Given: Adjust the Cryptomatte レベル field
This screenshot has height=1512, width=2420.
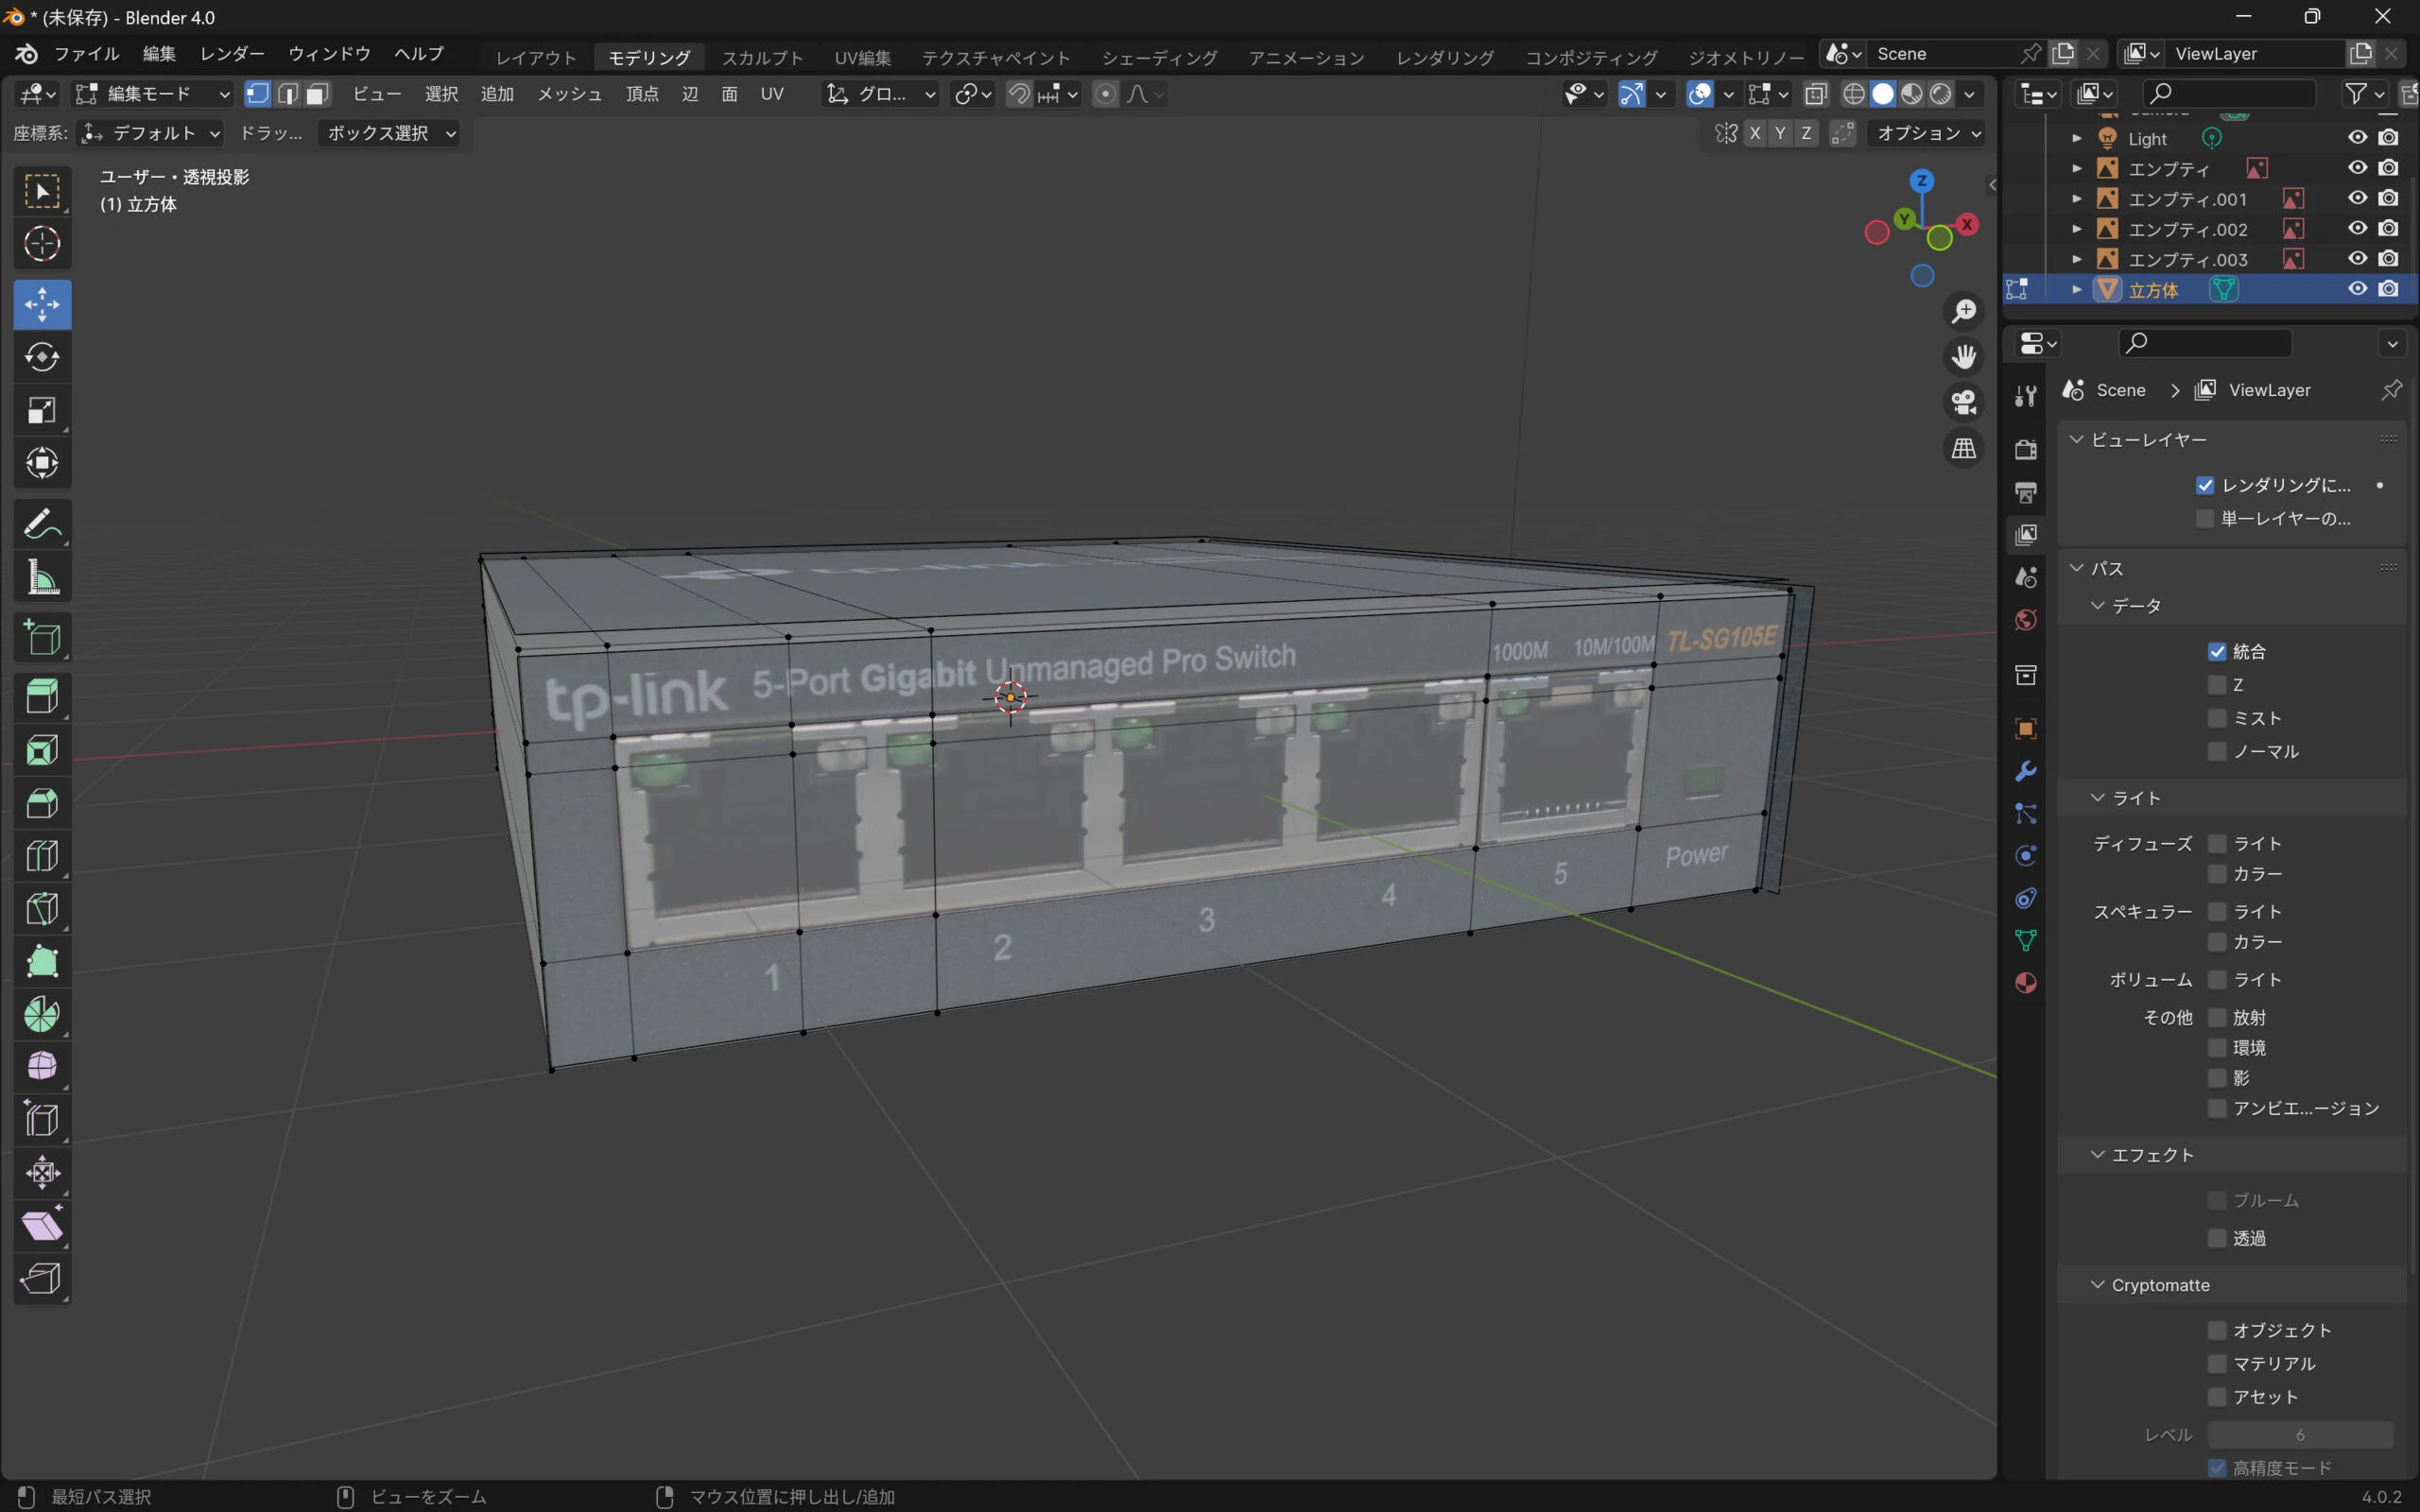Looking at the screenshot, I should [2299, 1434].
